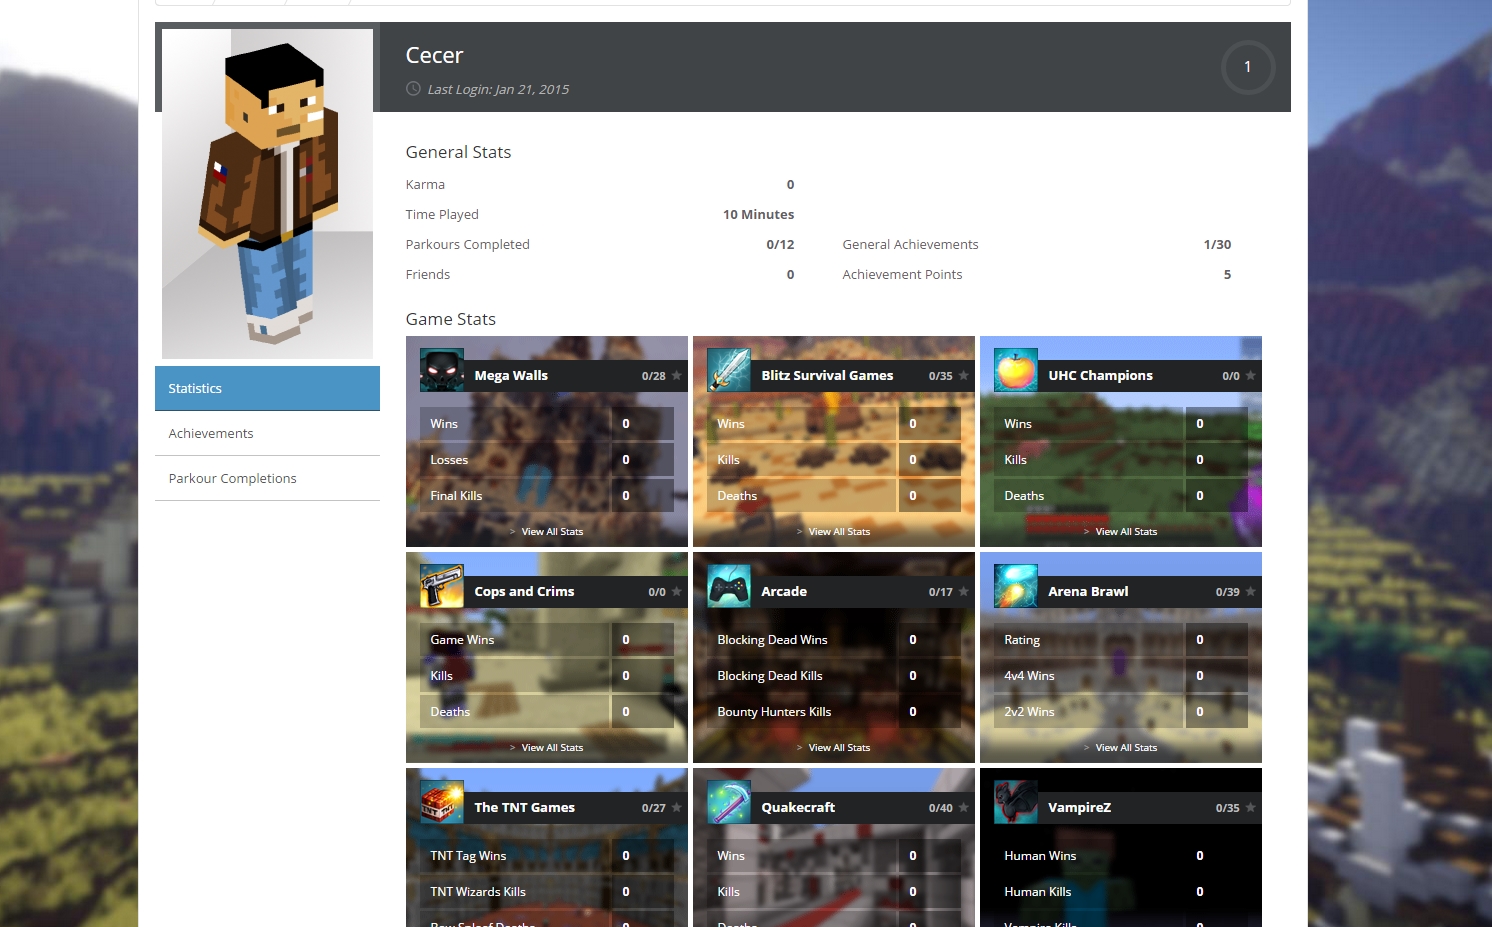Click the star beside Quakecraft 0/40
Image resolution: width=1492 pixels, height=927 pixels.
click(964, 808)
